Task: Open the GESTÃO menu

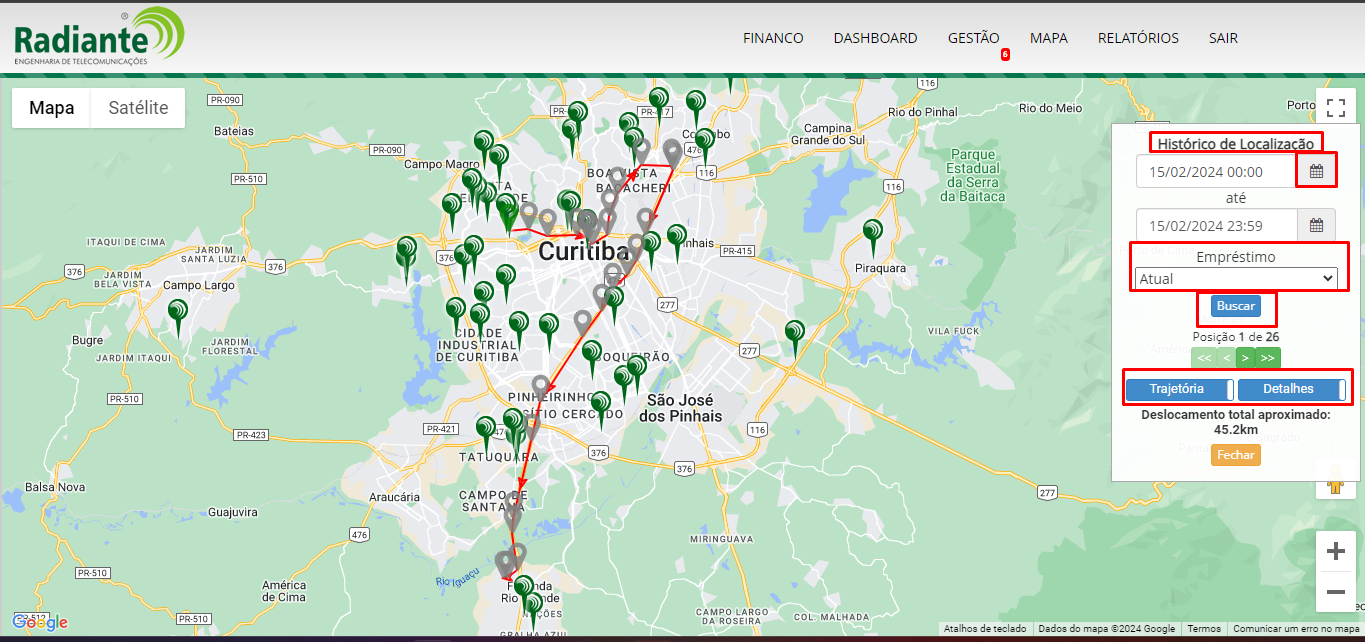Action: click(973, 38)
